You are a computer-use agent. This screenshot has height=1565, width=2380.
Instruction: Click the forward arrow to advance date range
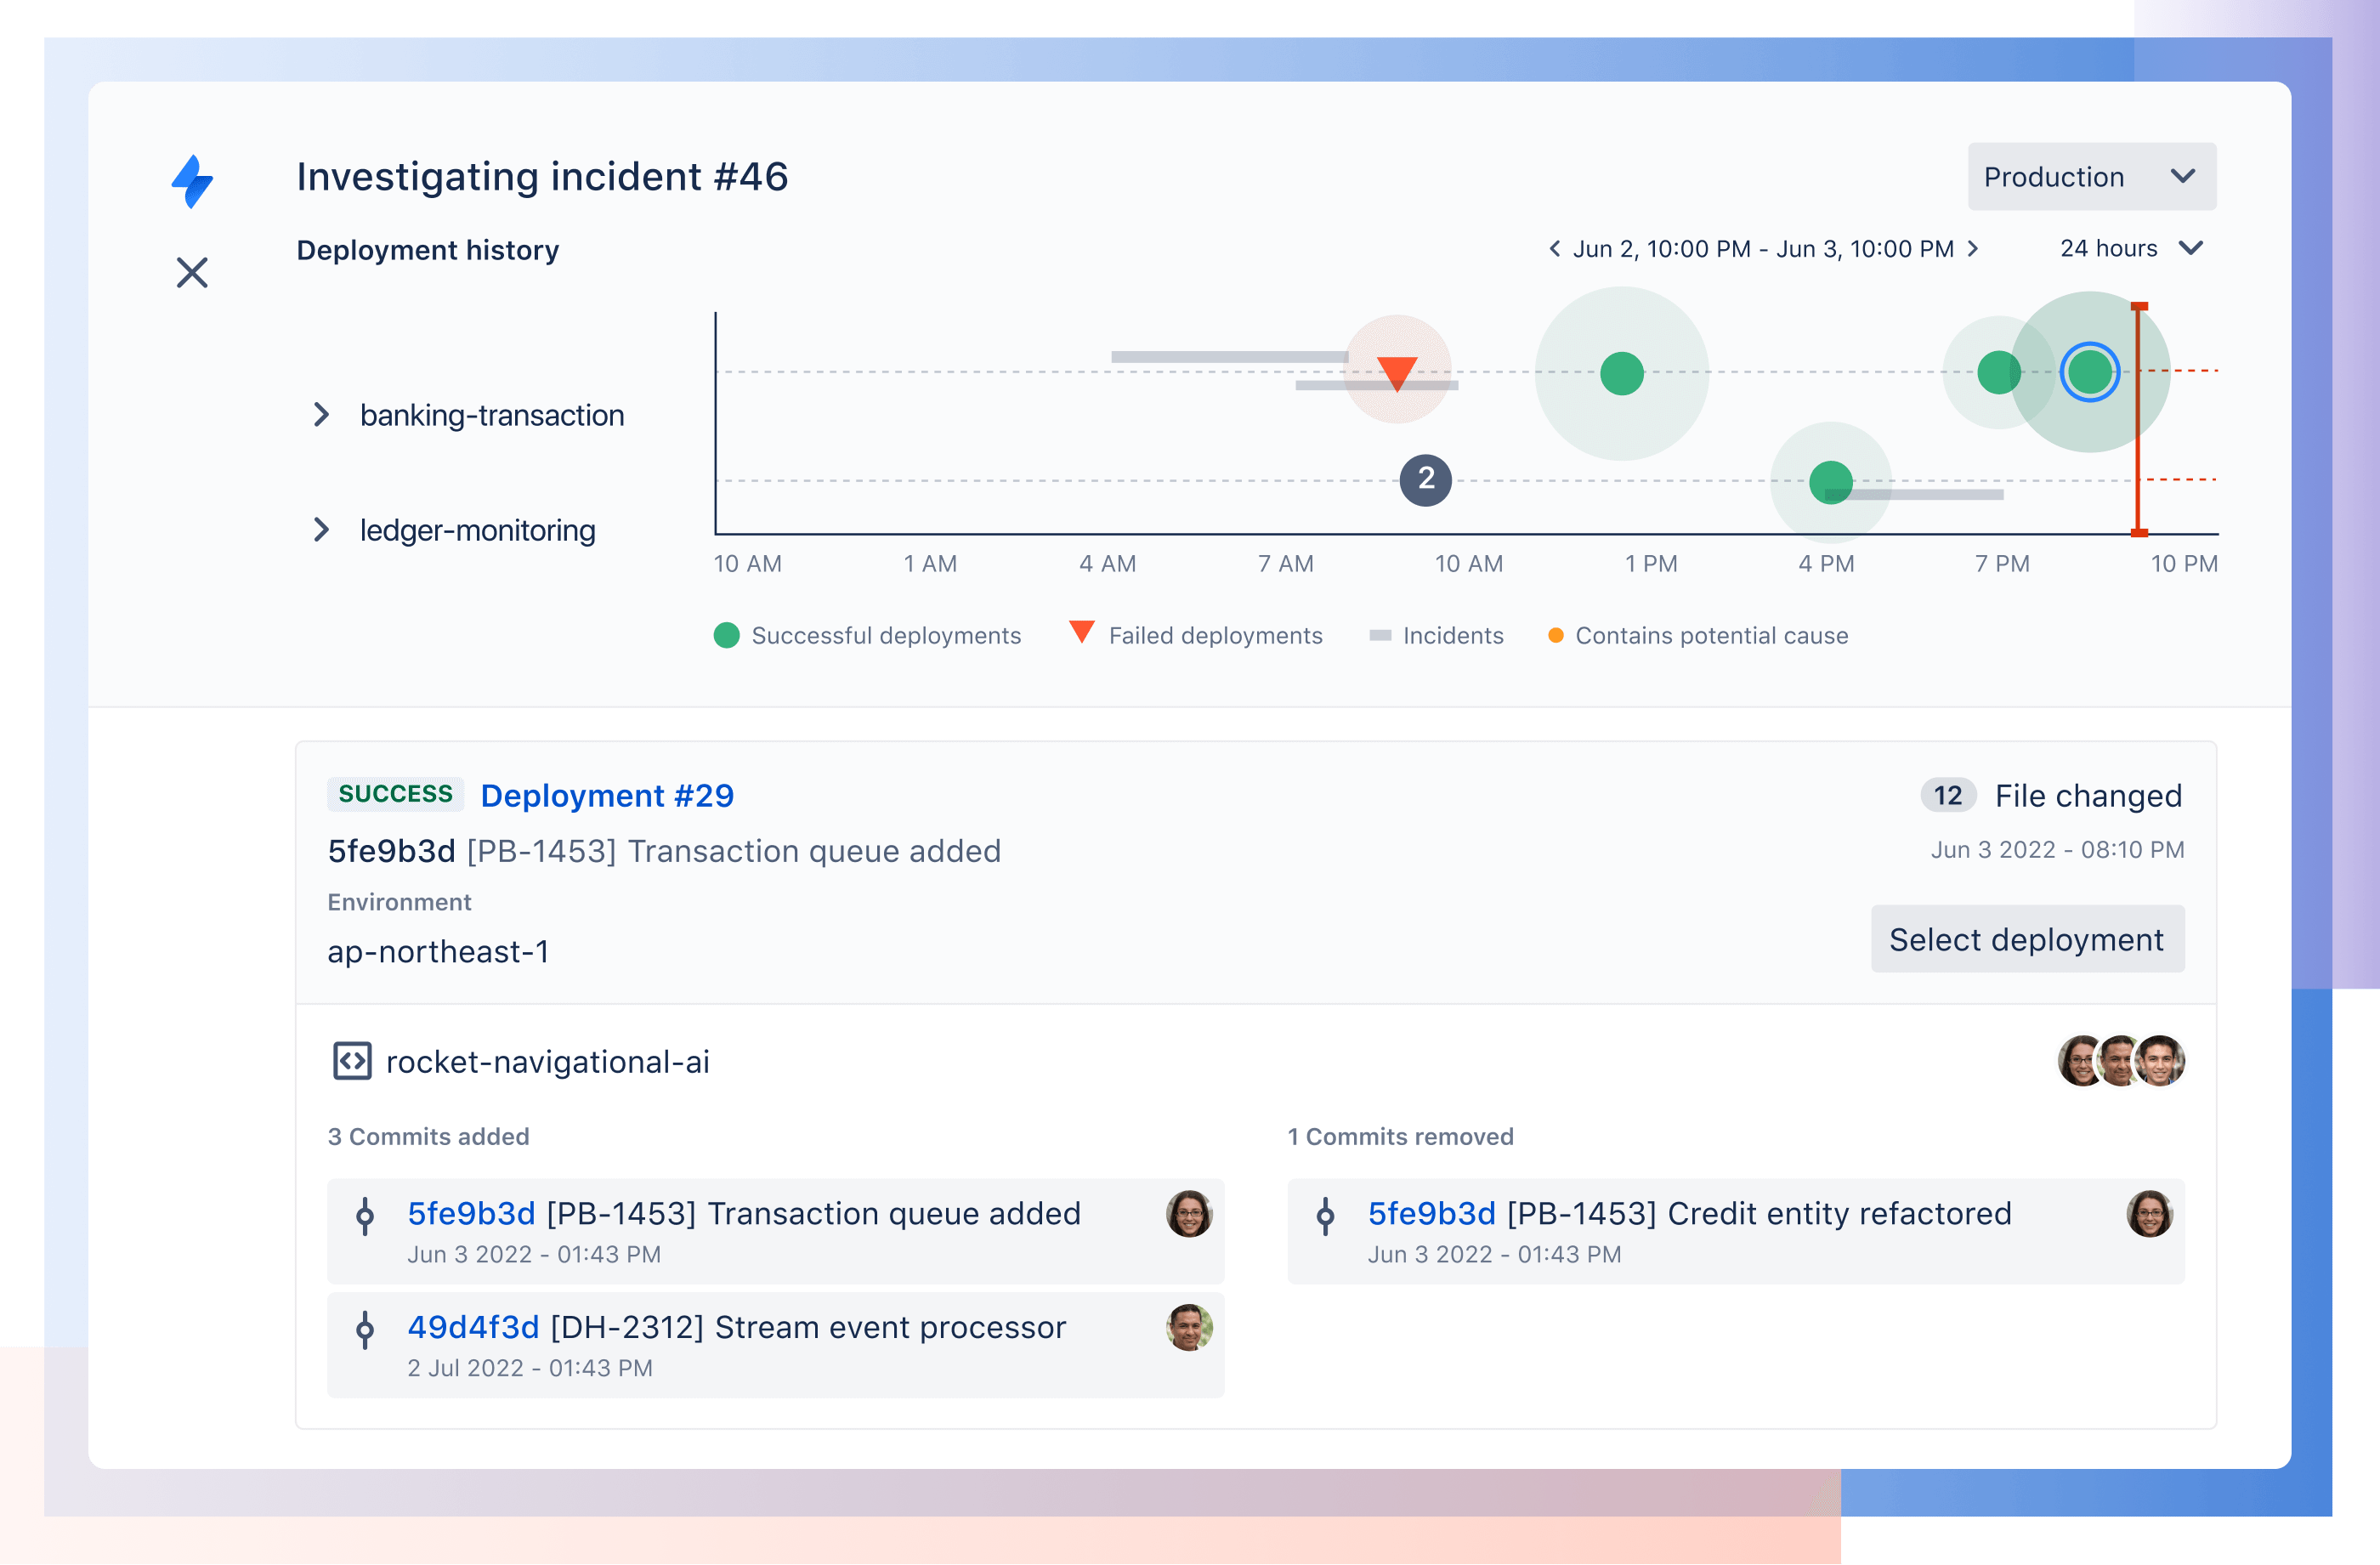(1979, 248)
